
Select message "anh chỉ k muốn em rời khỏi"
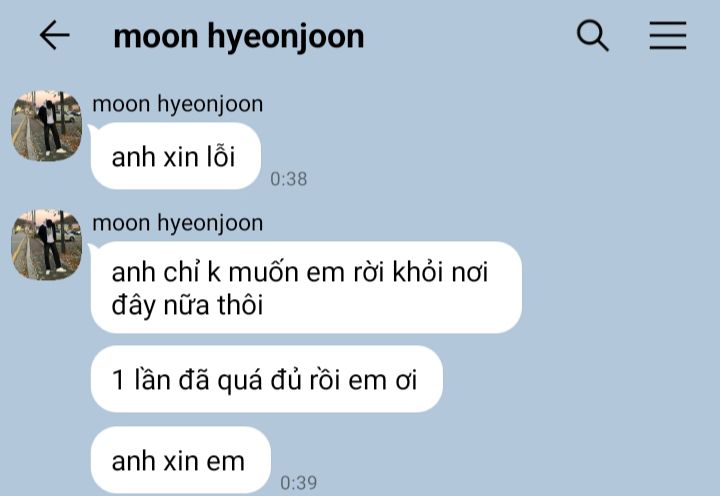point(306,287)
